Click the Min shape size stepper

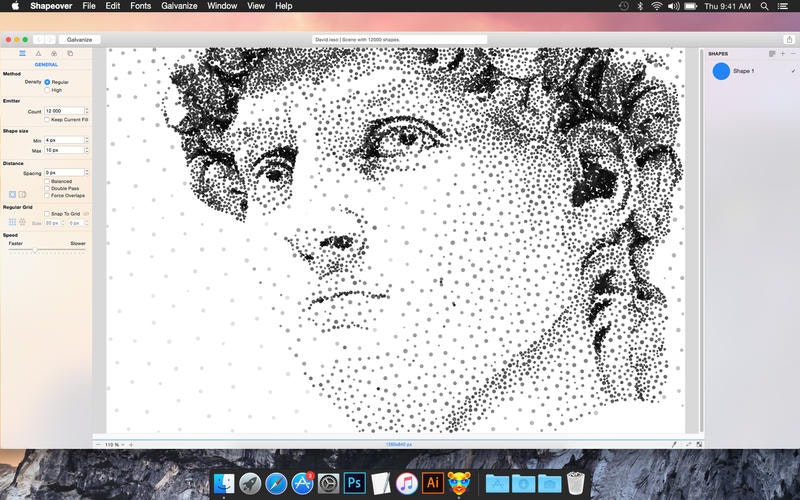(x=87, y=140)
